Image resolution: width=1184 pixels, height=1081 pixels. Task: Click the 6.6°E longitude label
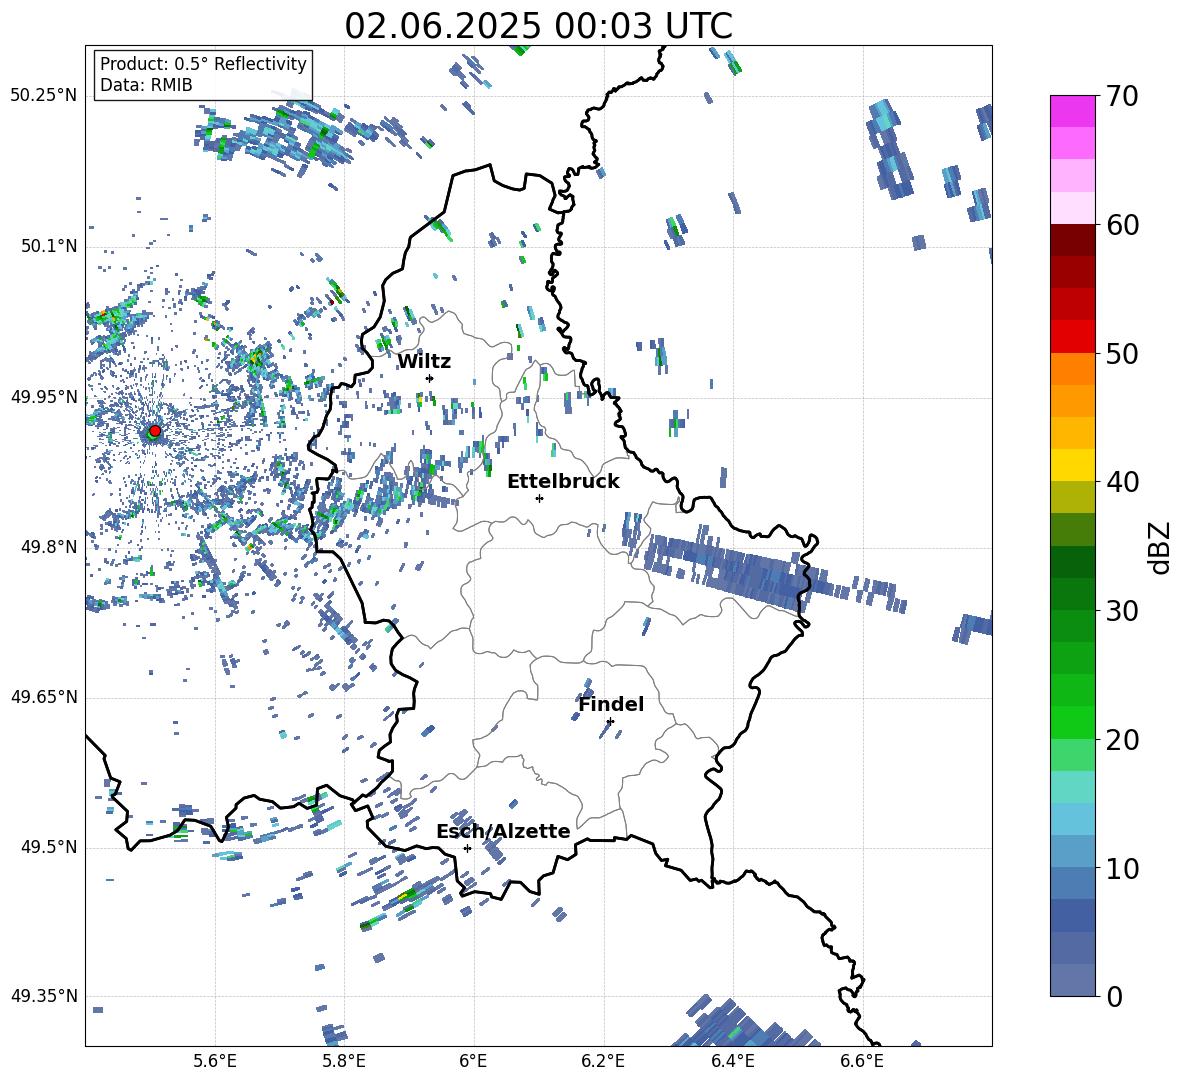[x=862, y=1062]
